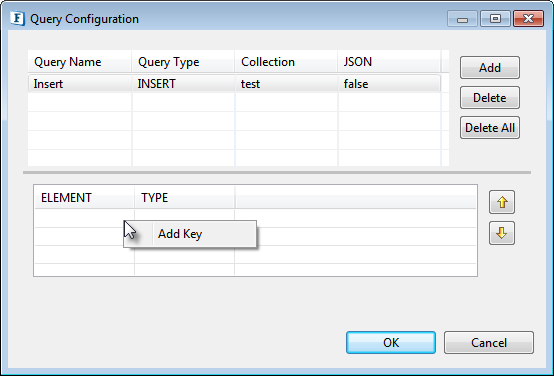Click the Query Configuration app icon
Image resolution: width=554 pixels, height=376 pixels.
click(17, 18)
